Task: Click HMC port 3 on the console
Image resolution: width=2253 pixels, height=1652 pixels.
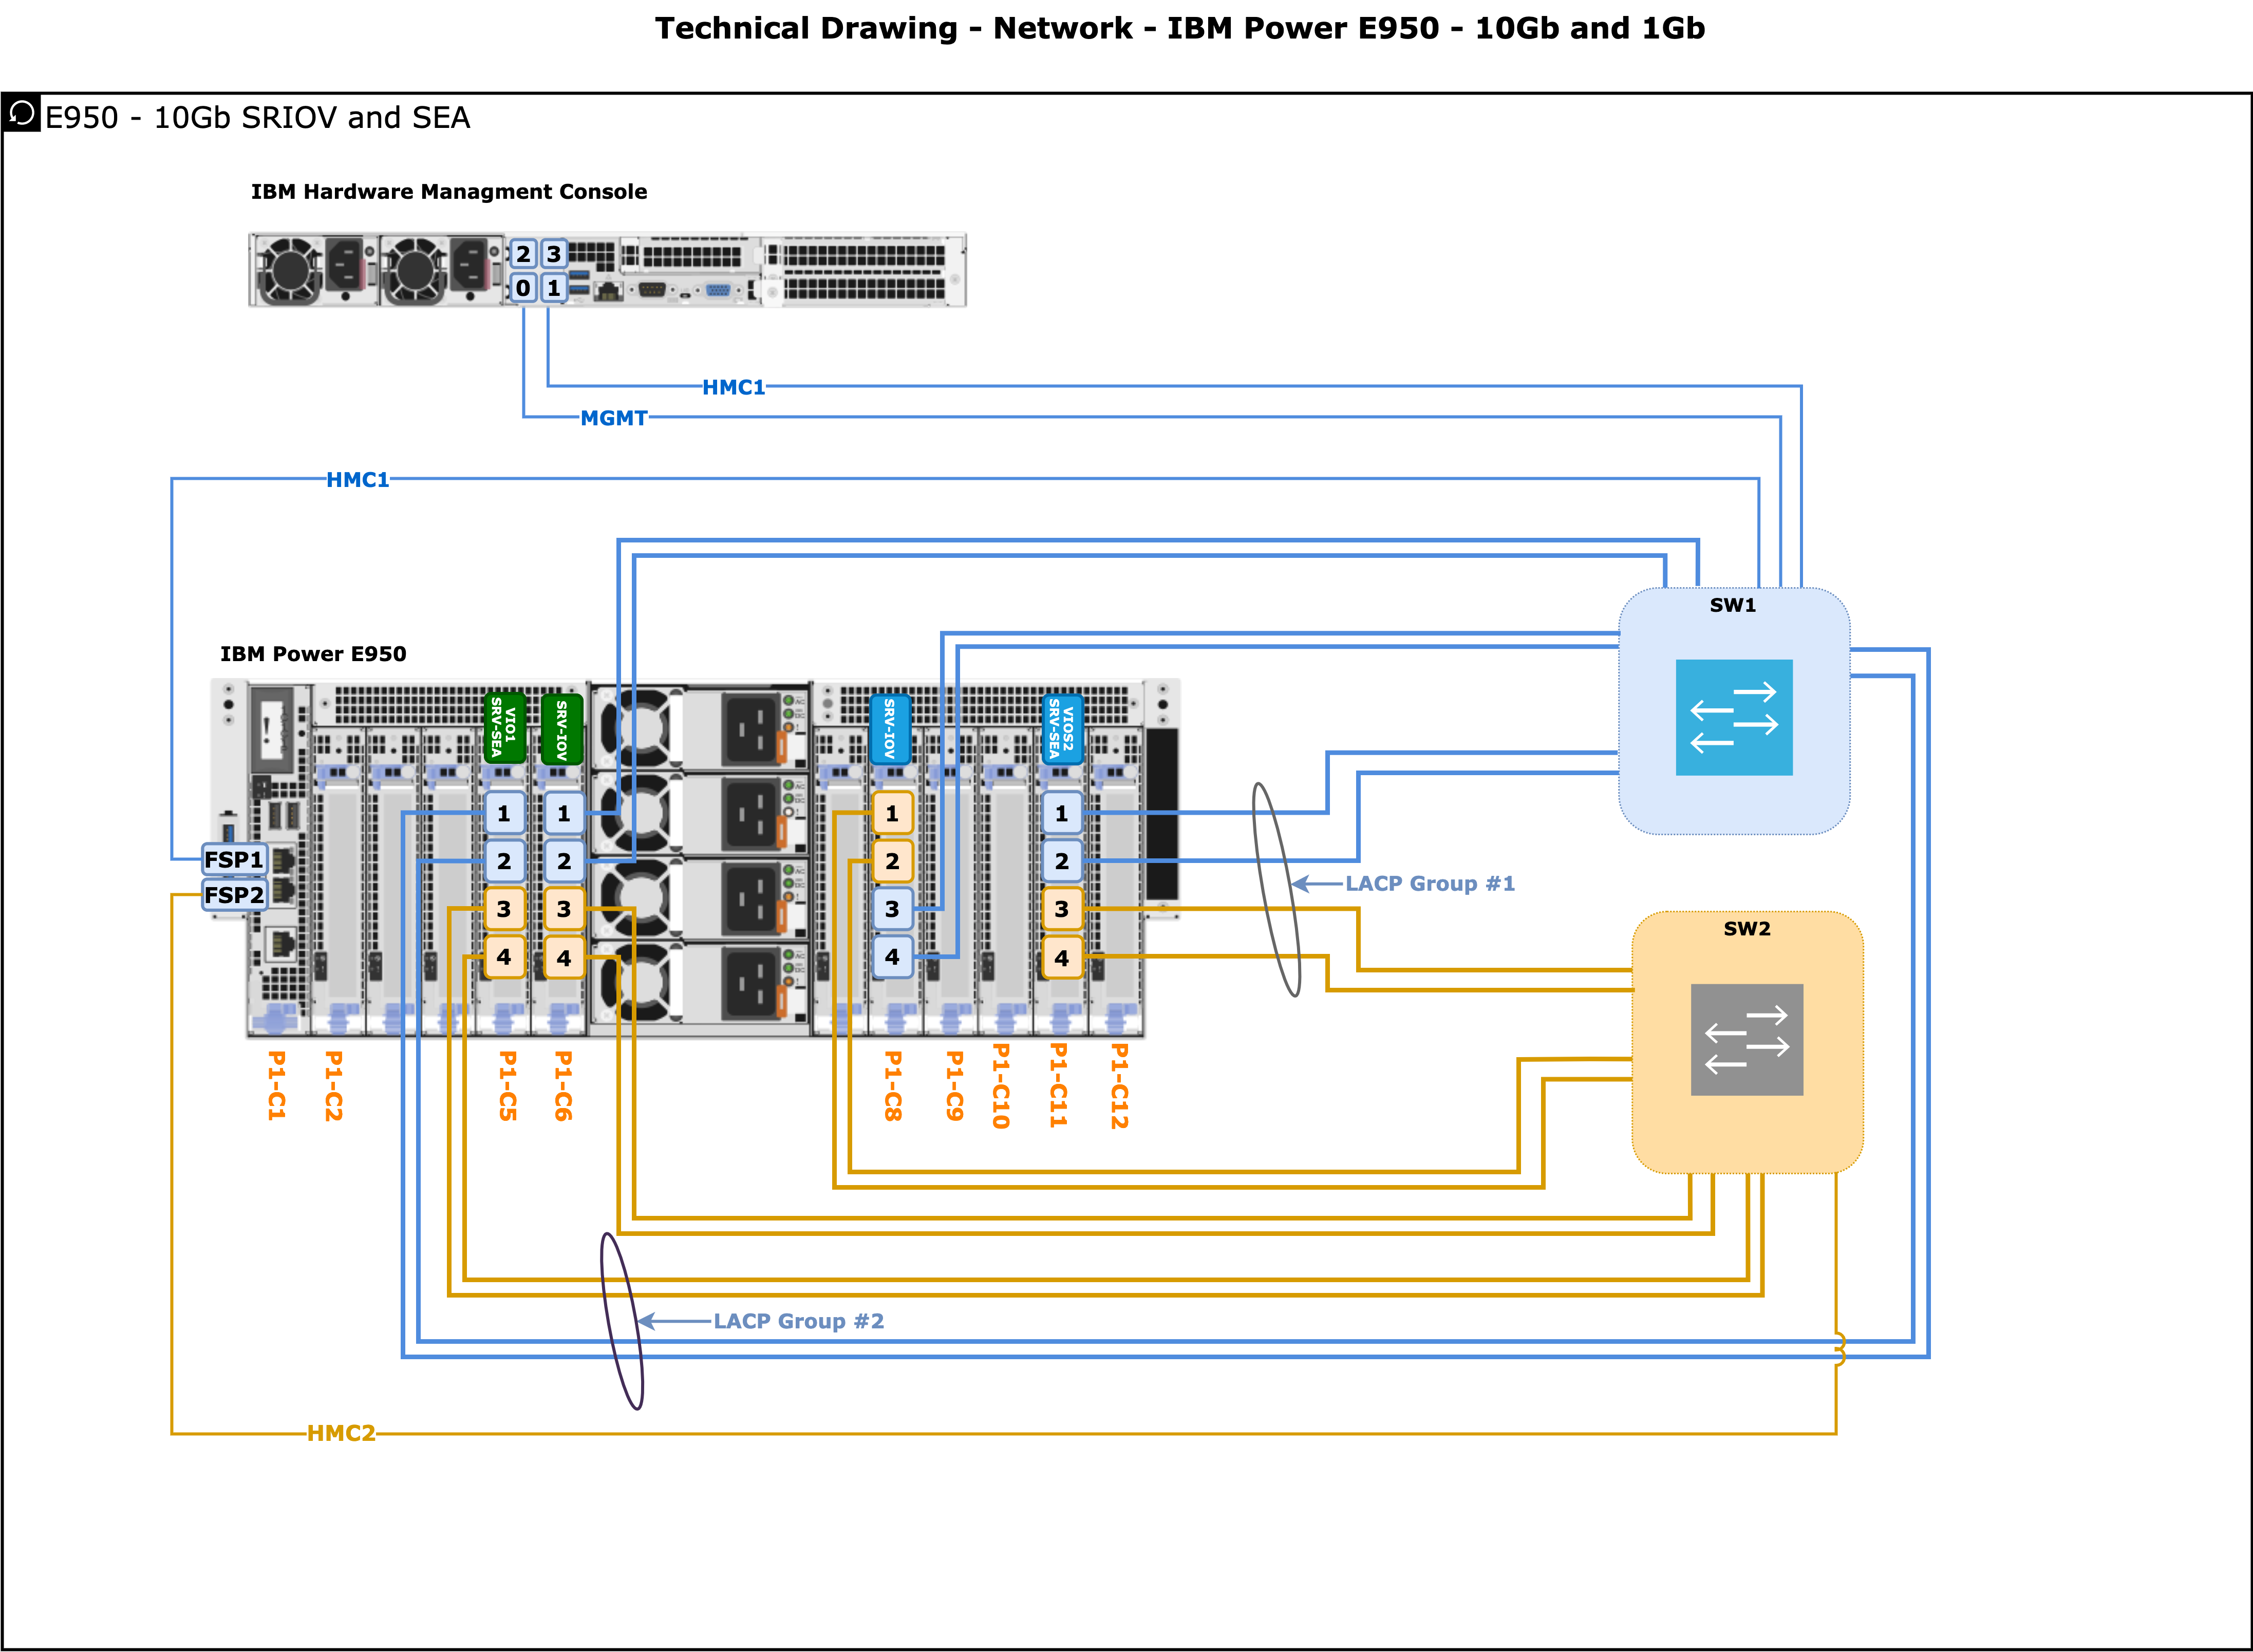Action: pos(553,254)
